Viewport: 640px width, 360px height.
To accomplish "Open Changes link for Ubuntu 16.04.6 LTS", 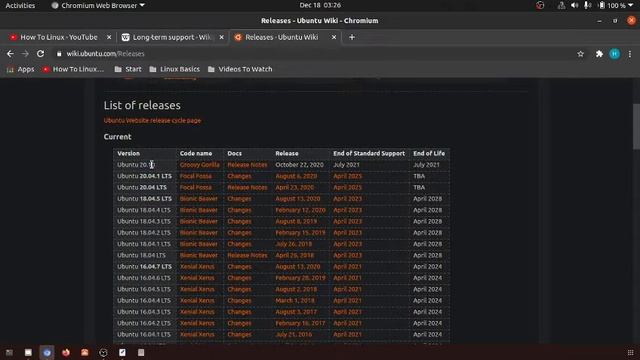I will pos(239,278).
